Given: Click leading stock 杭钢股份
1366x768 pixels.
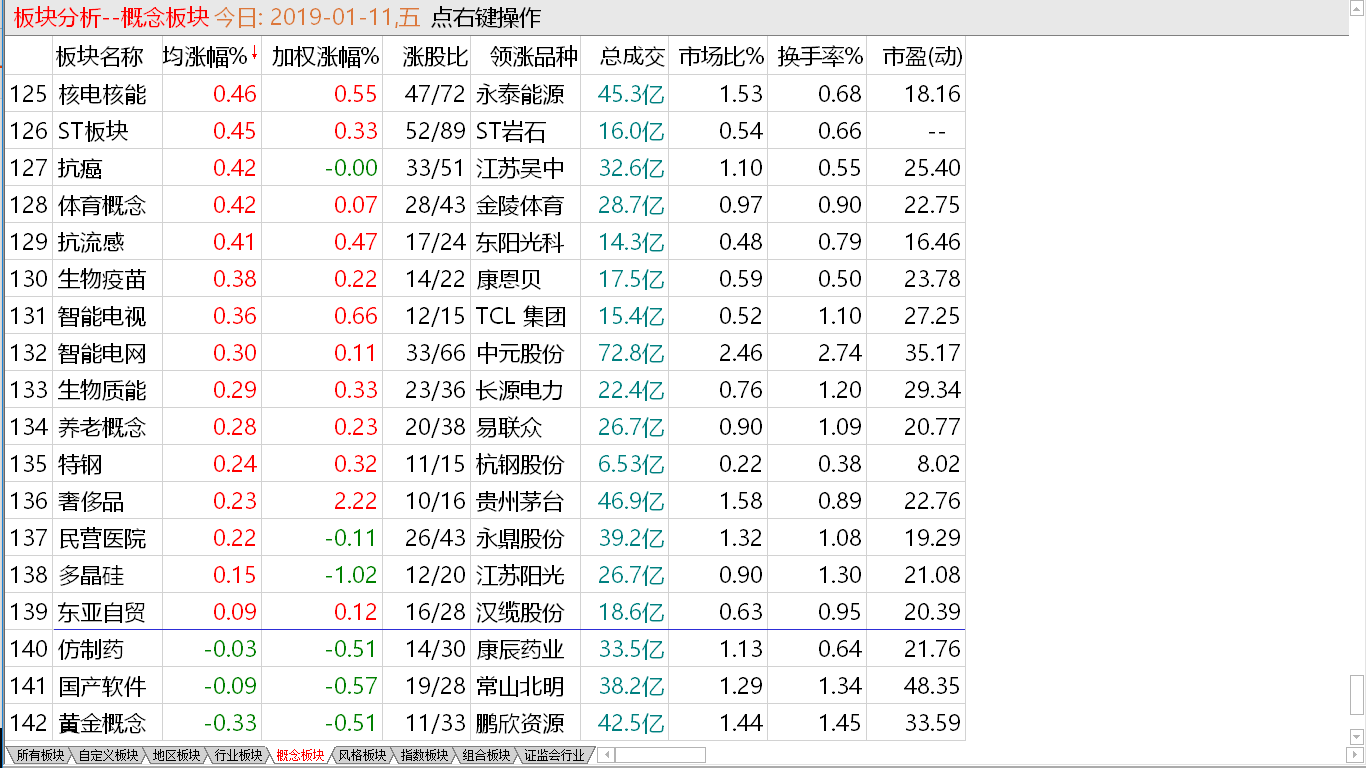Looking at the screenshot, I should click(x=520, y=464).
